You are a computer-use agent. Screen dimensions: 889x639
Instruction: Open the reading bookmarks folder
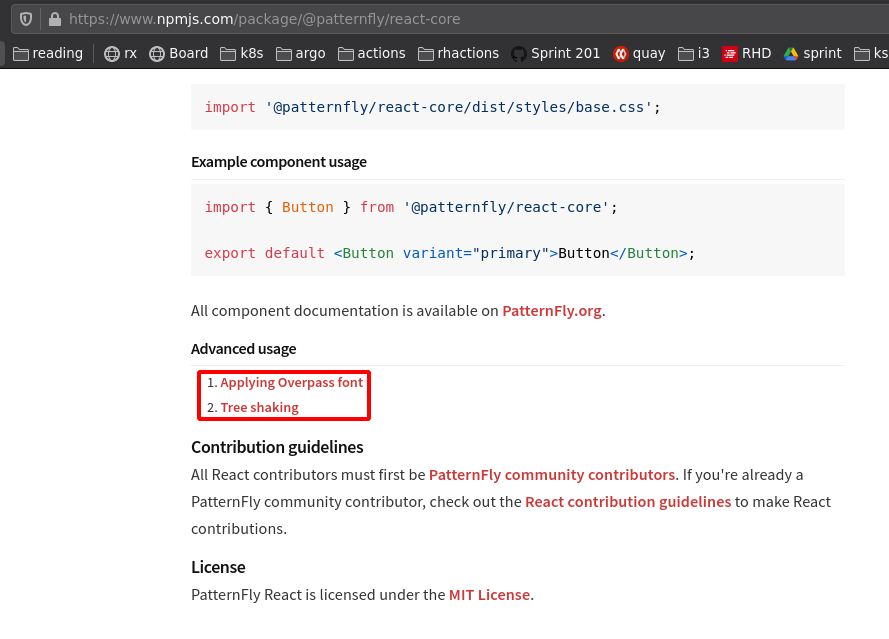(48, 53)
